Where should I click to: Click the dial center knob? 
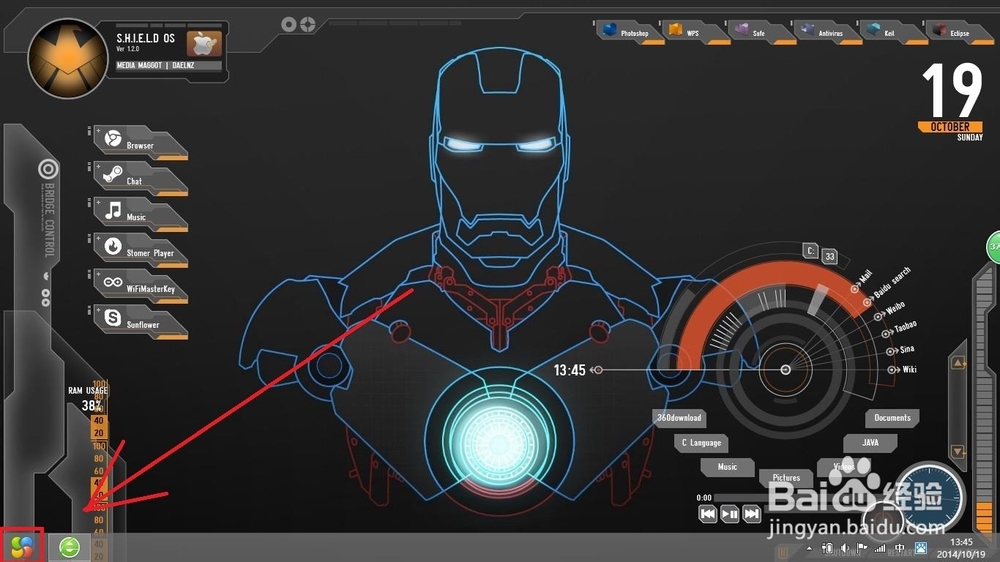pos(786,370)
